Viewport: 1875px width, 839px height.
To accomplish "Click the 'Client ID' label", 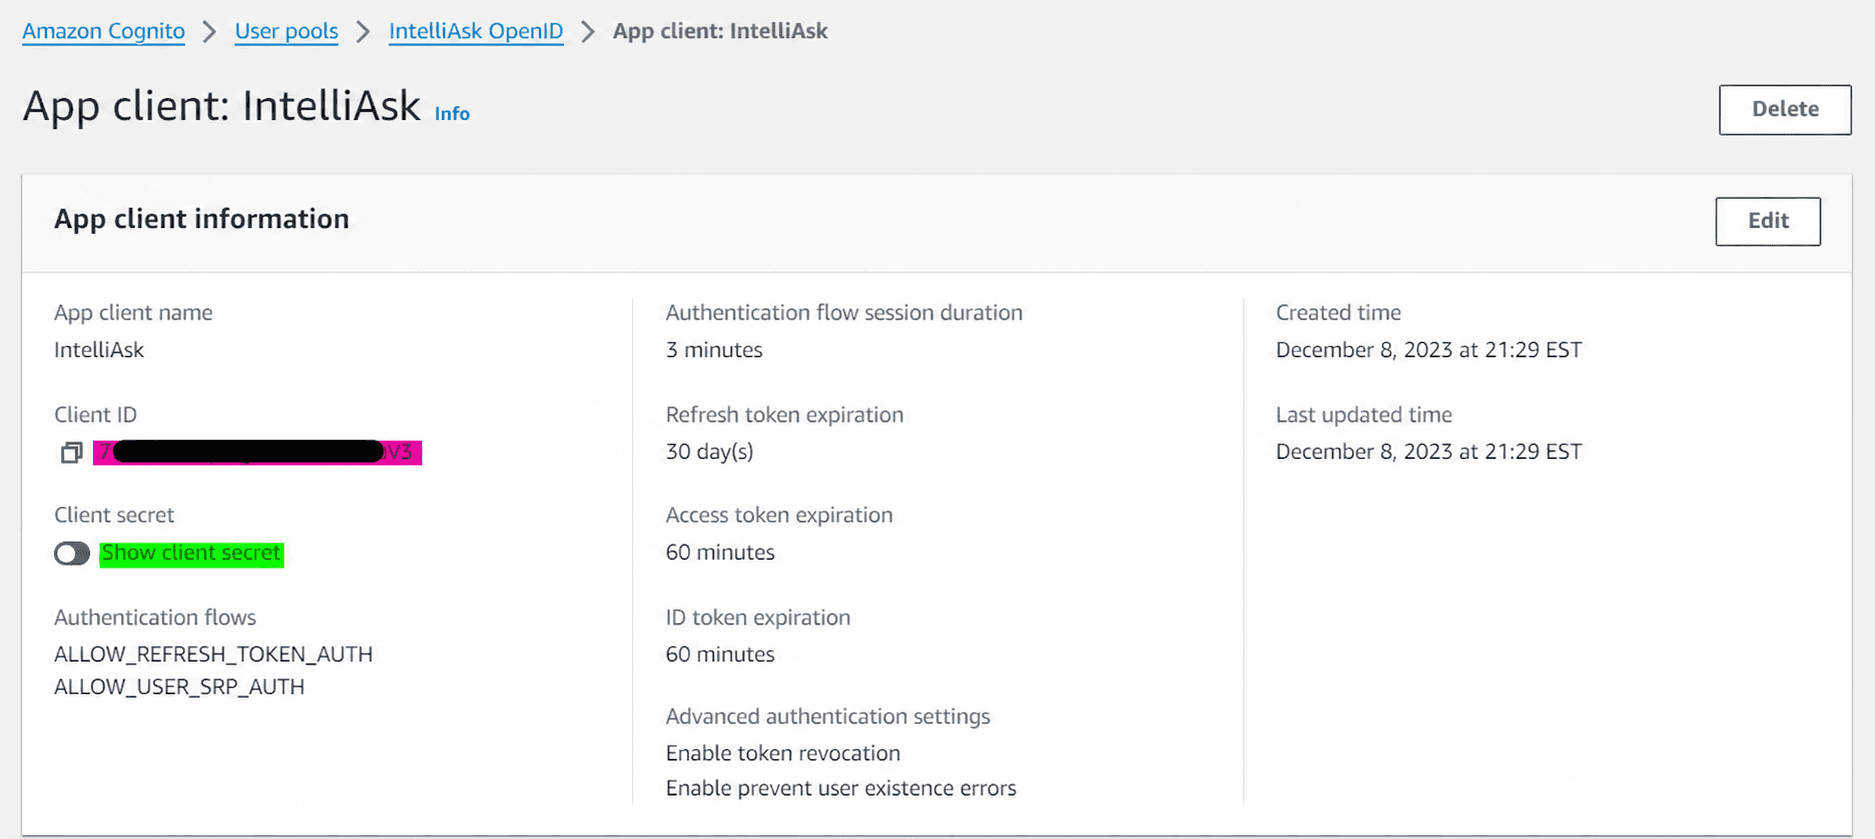I will click(x=96, y=415).
